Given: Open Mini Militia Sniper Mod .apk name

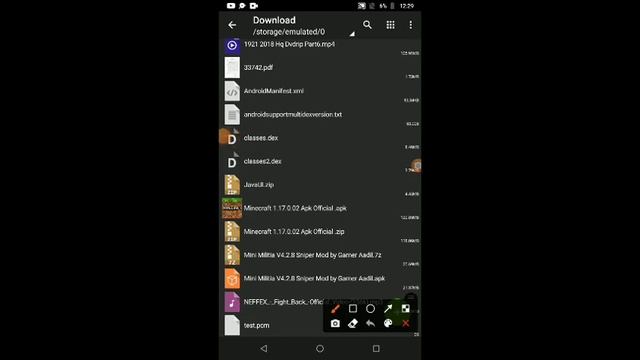Looking at the screenshot, I should 314,278.
